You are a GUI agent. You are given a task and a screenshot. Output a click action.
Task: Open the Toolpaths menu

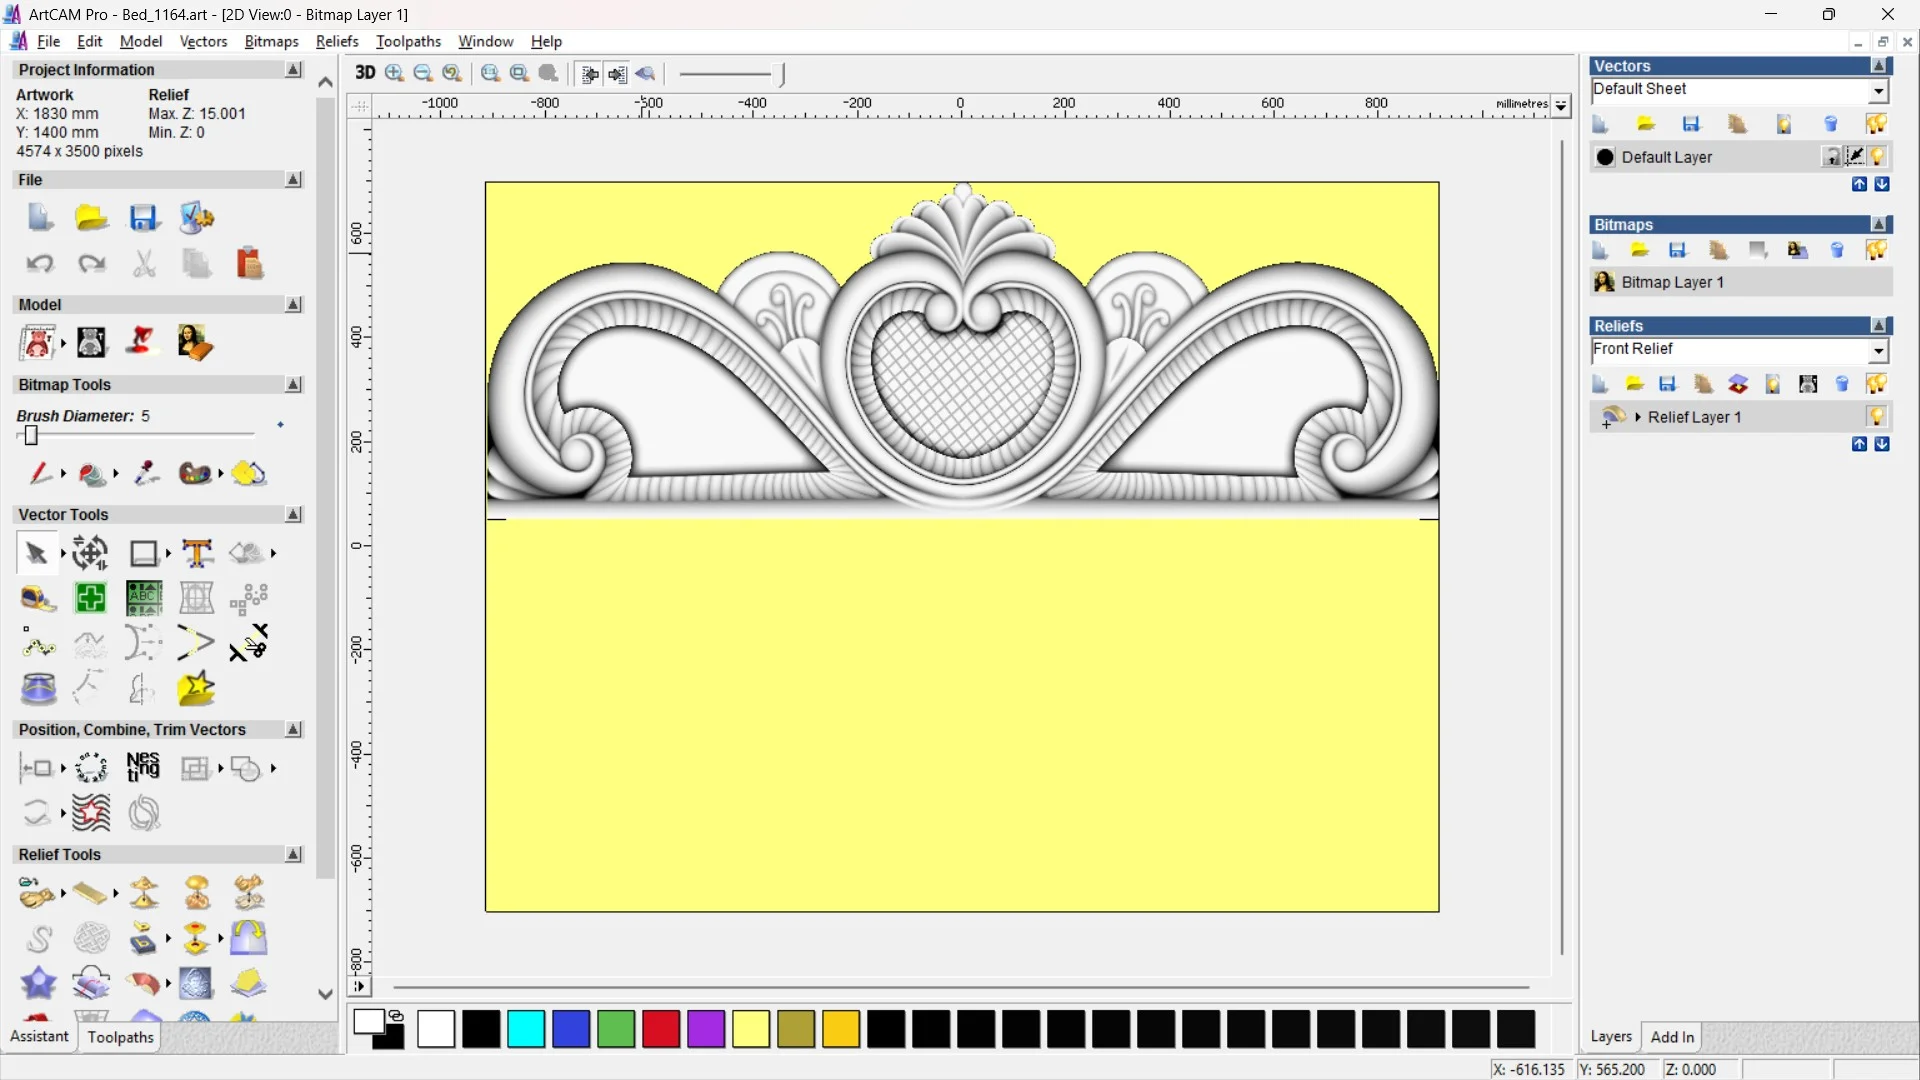pyautogui.click(x=408, y=41)
